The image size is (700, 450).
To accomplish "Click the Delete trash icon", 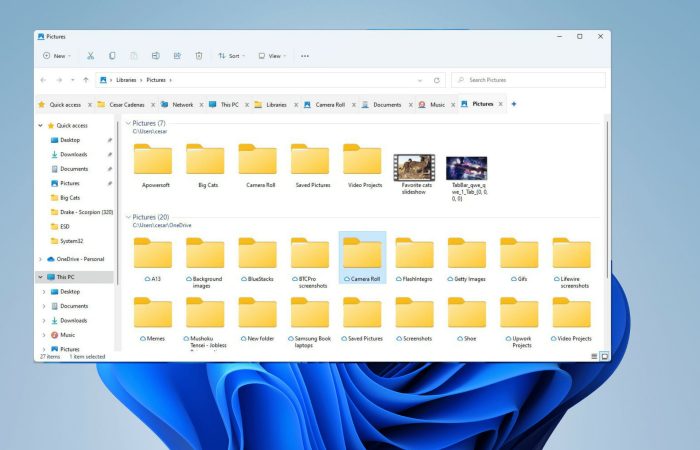I will point(199,56).
